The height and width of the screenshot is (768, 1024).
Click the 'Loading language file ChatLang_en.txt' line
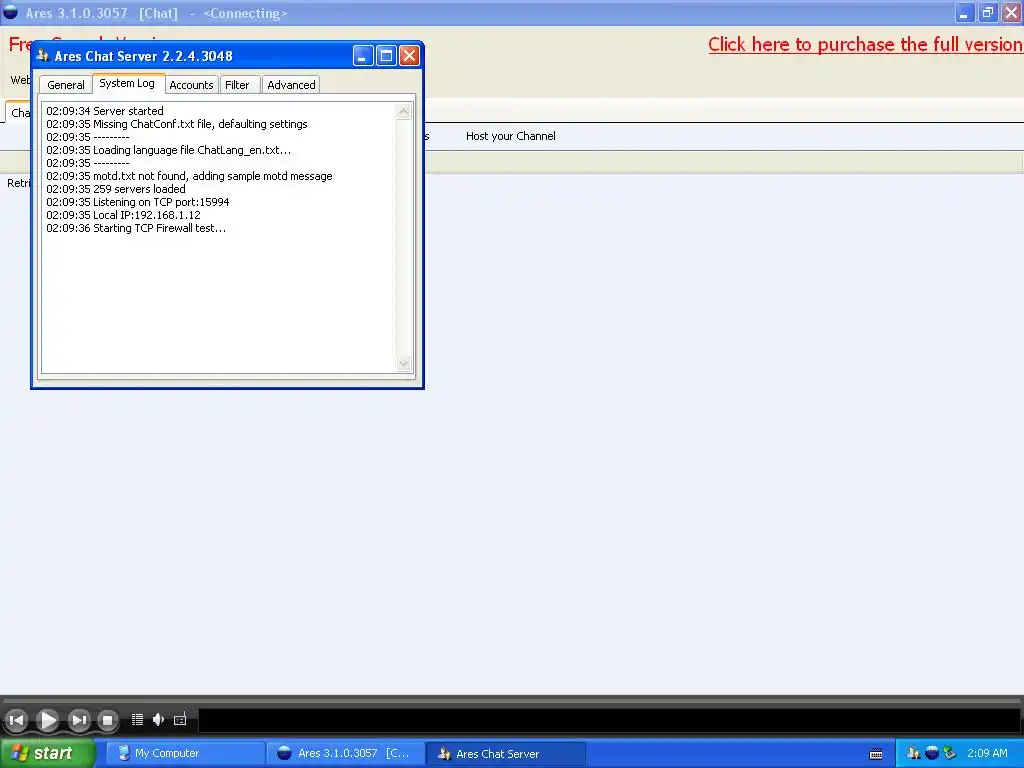click(x=168, y=150)
